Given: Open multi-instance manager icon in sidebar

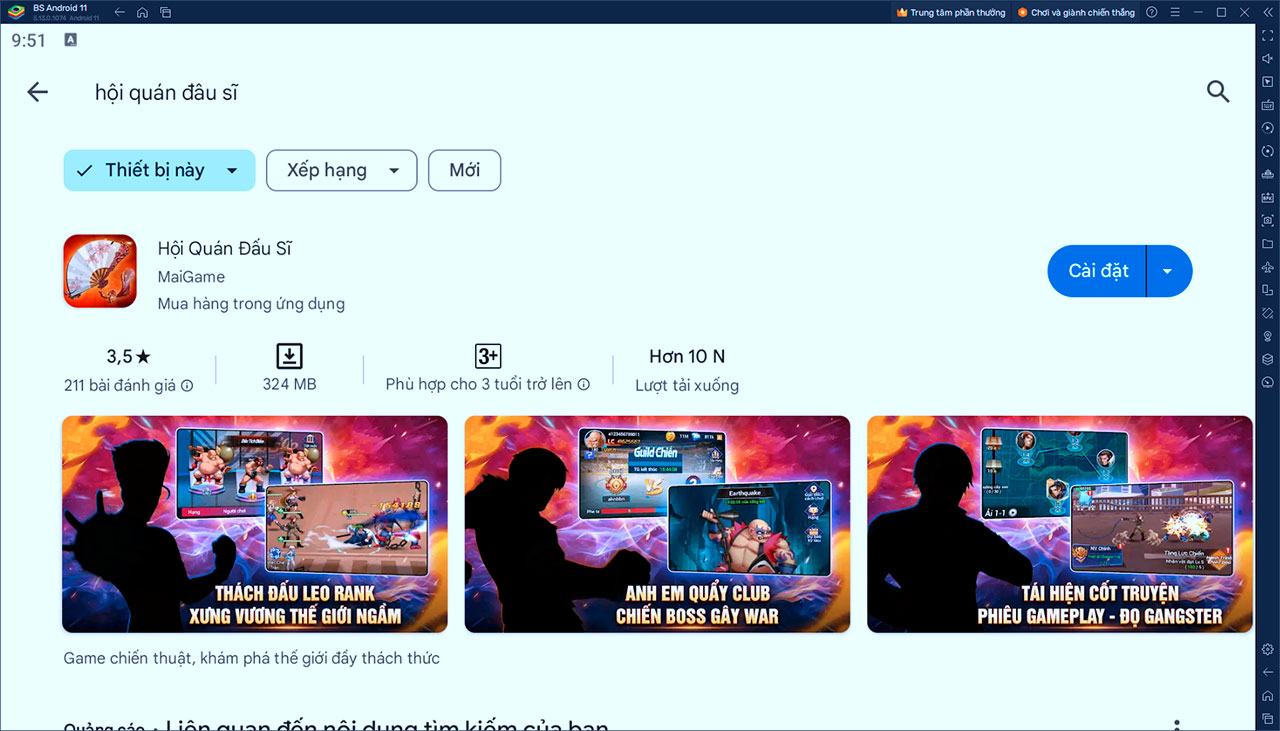Looking at the screenshot, I should coord(1267,174).
